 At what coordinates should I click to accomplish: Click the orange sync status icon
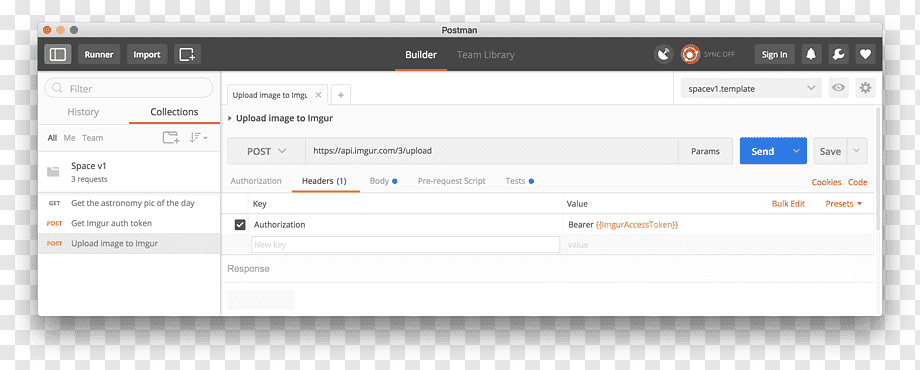pos(690,55)
